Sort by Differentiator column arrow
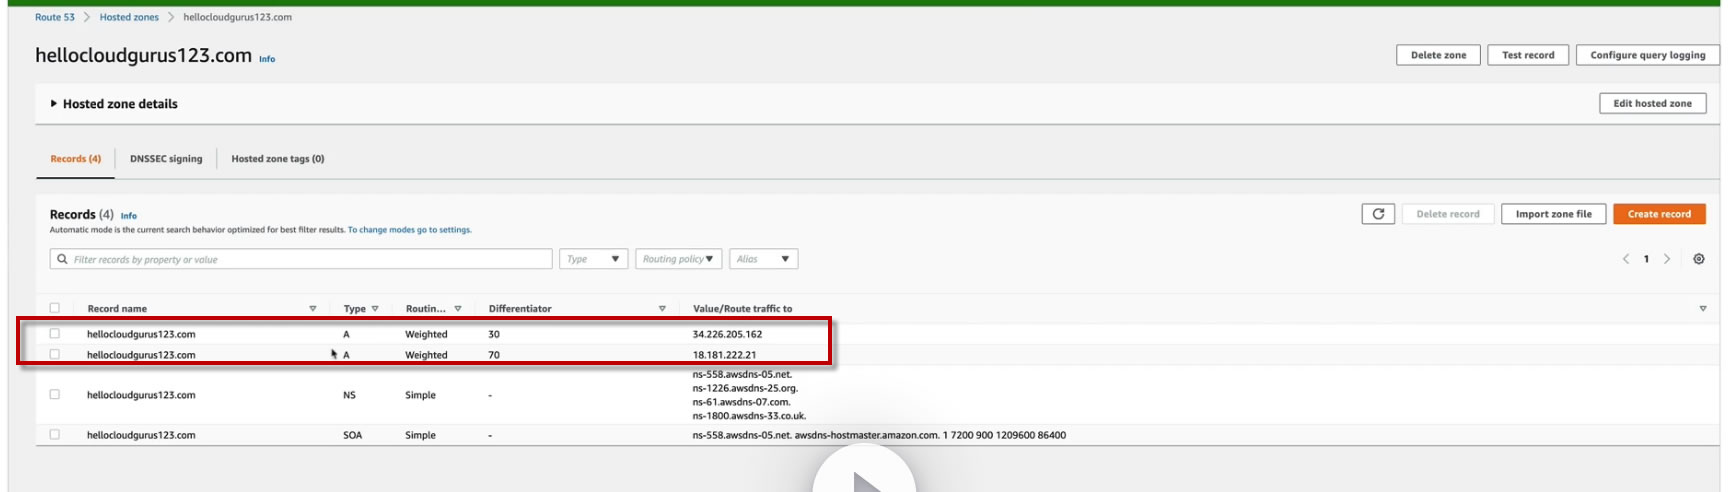 [x=662, y=309]
